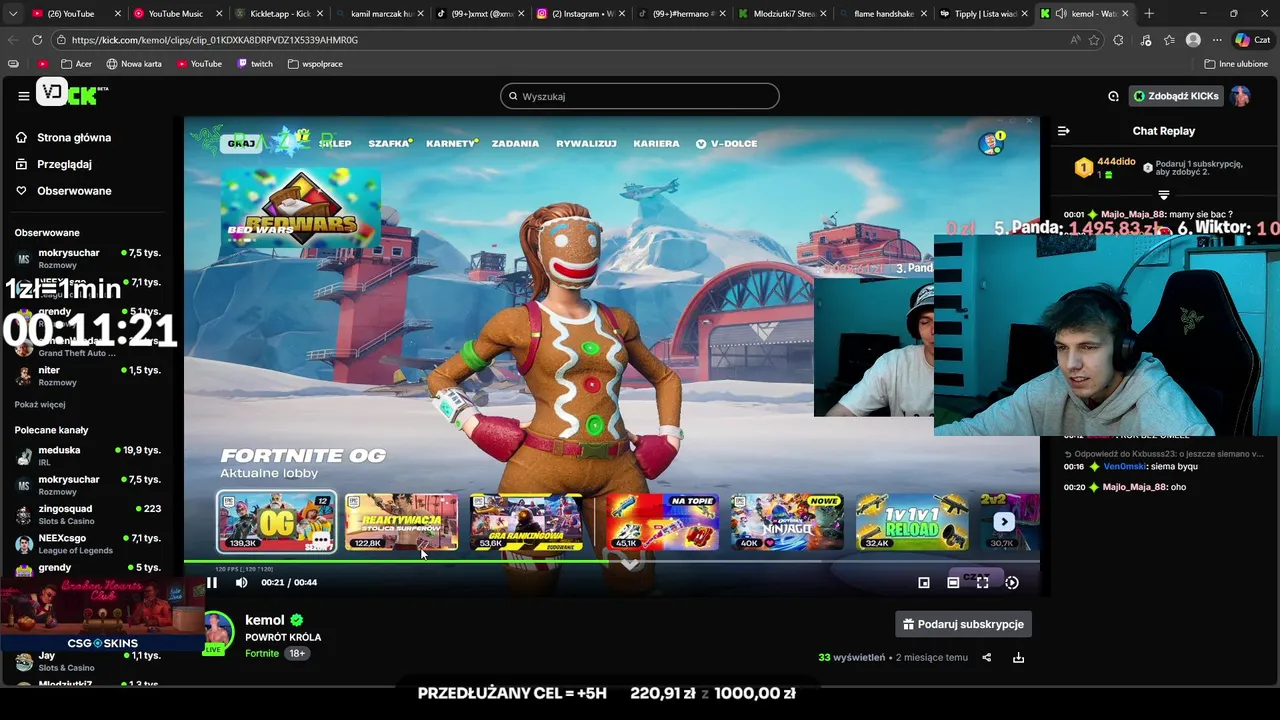Switch to the flame handshake tab

(x=882, y=14)
